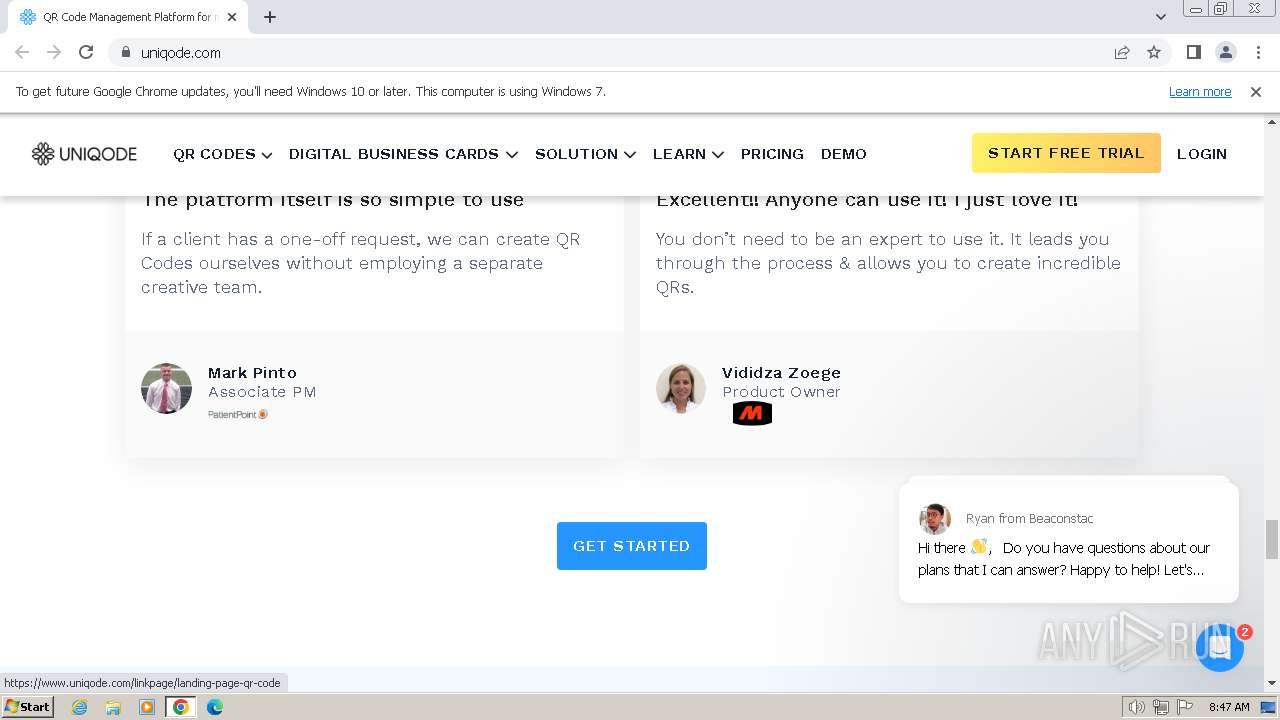Image resolution: width=1280 pixels, height=720 pixels.
Task: Expand the QR CODES menu
Action: click(222, 154)
